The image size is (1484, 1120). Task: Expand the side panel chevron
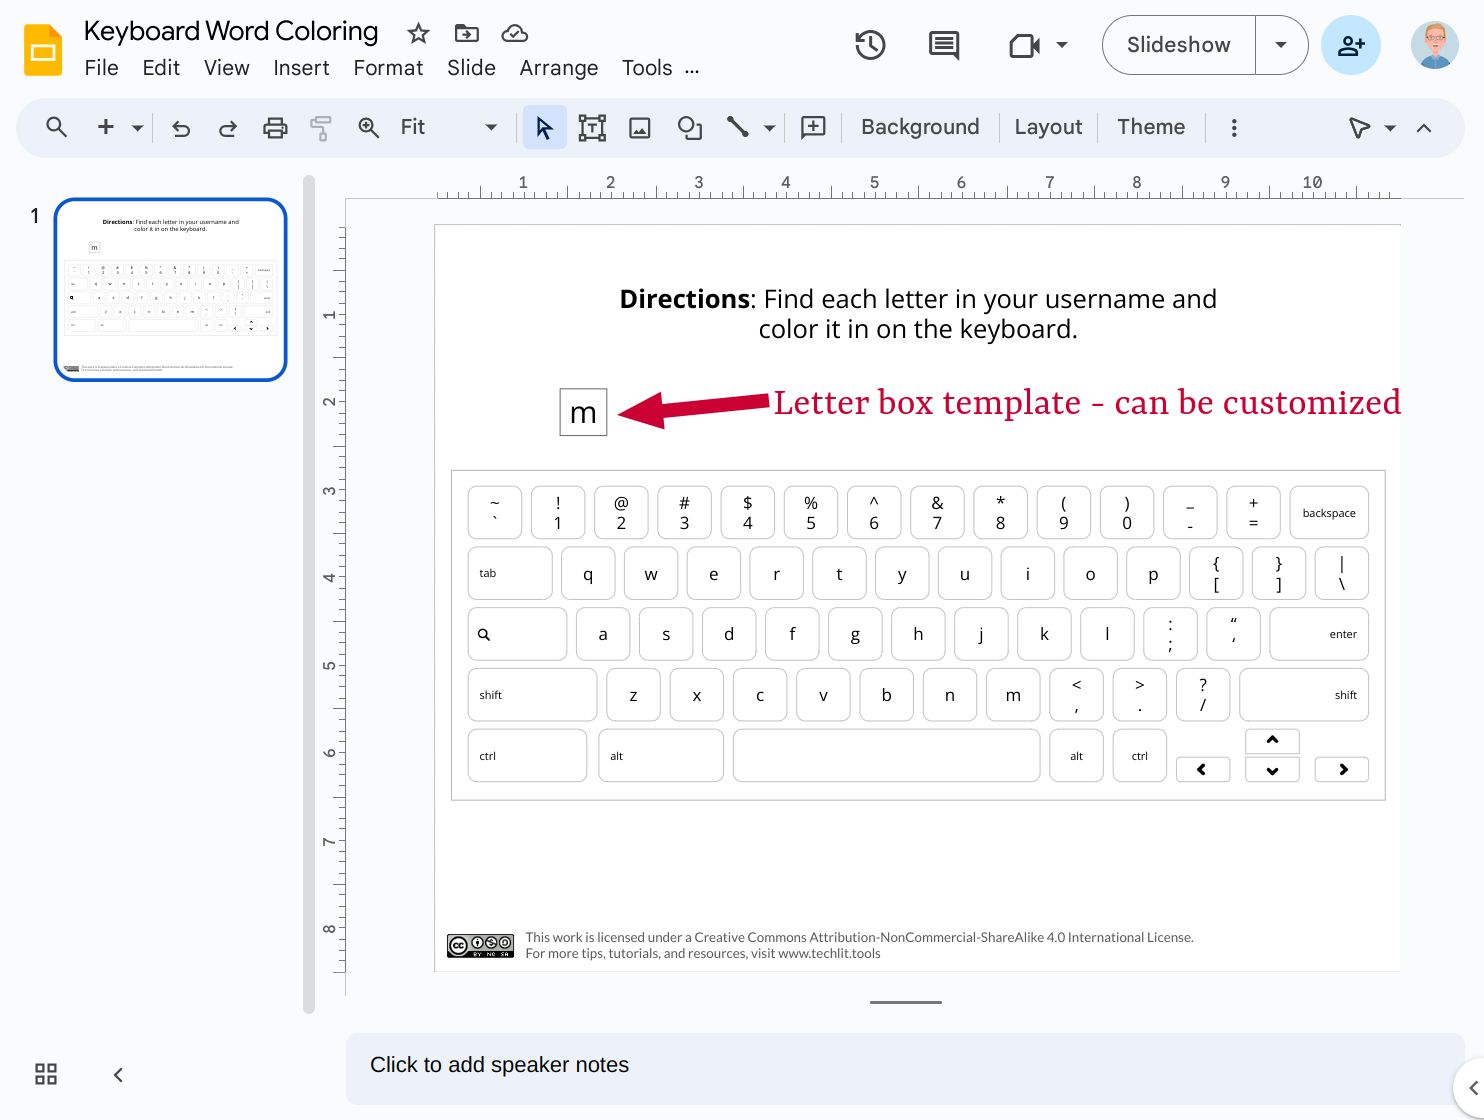coord(1472,1087)
